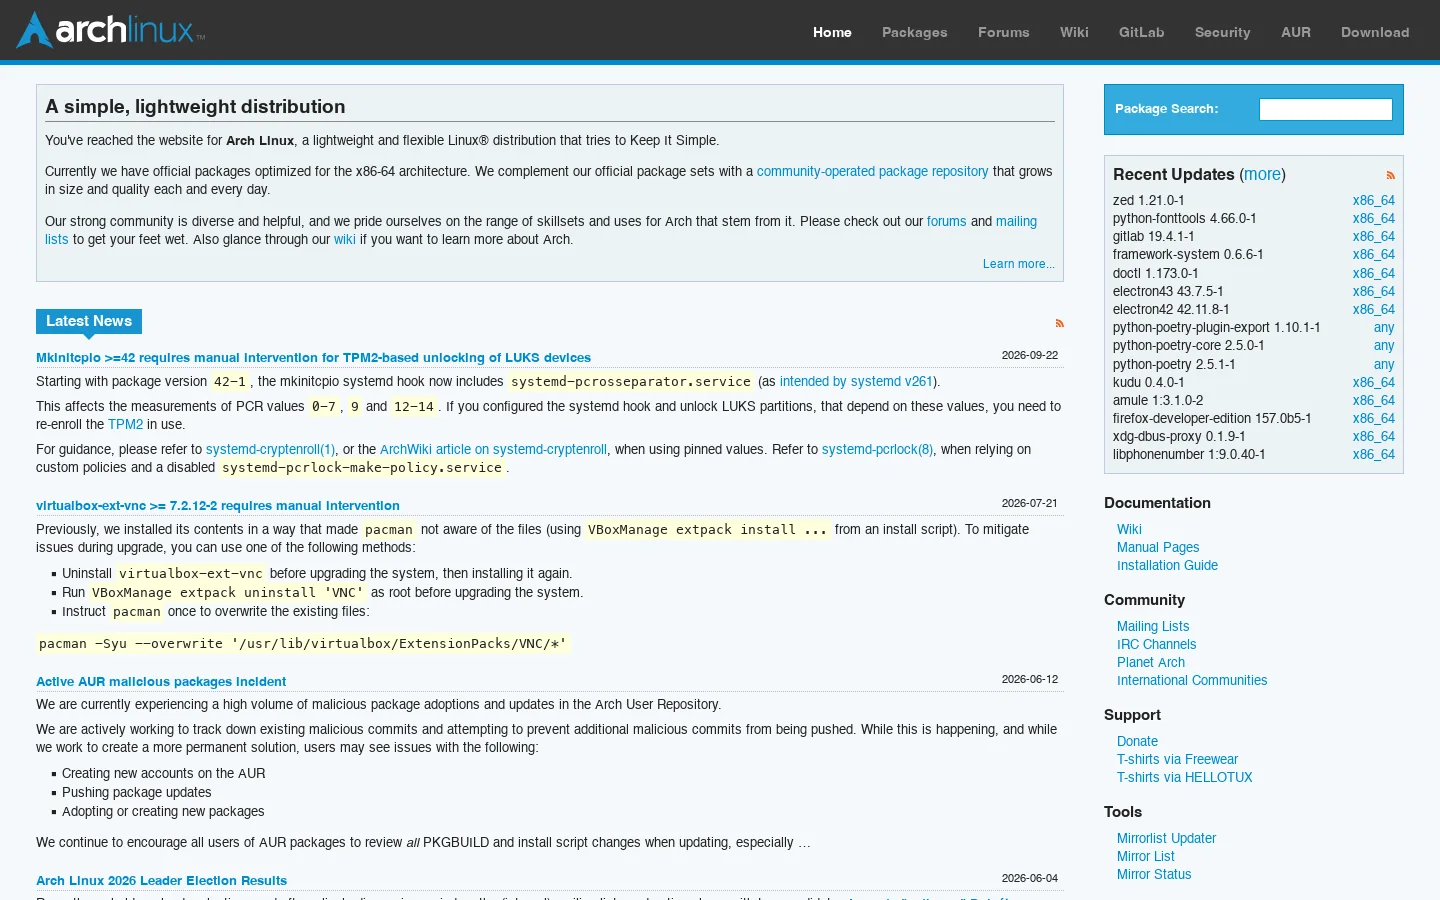Open the systemd-pcrlock(8) link
This screenshot has height=900, width=1440.
point(877,449)
